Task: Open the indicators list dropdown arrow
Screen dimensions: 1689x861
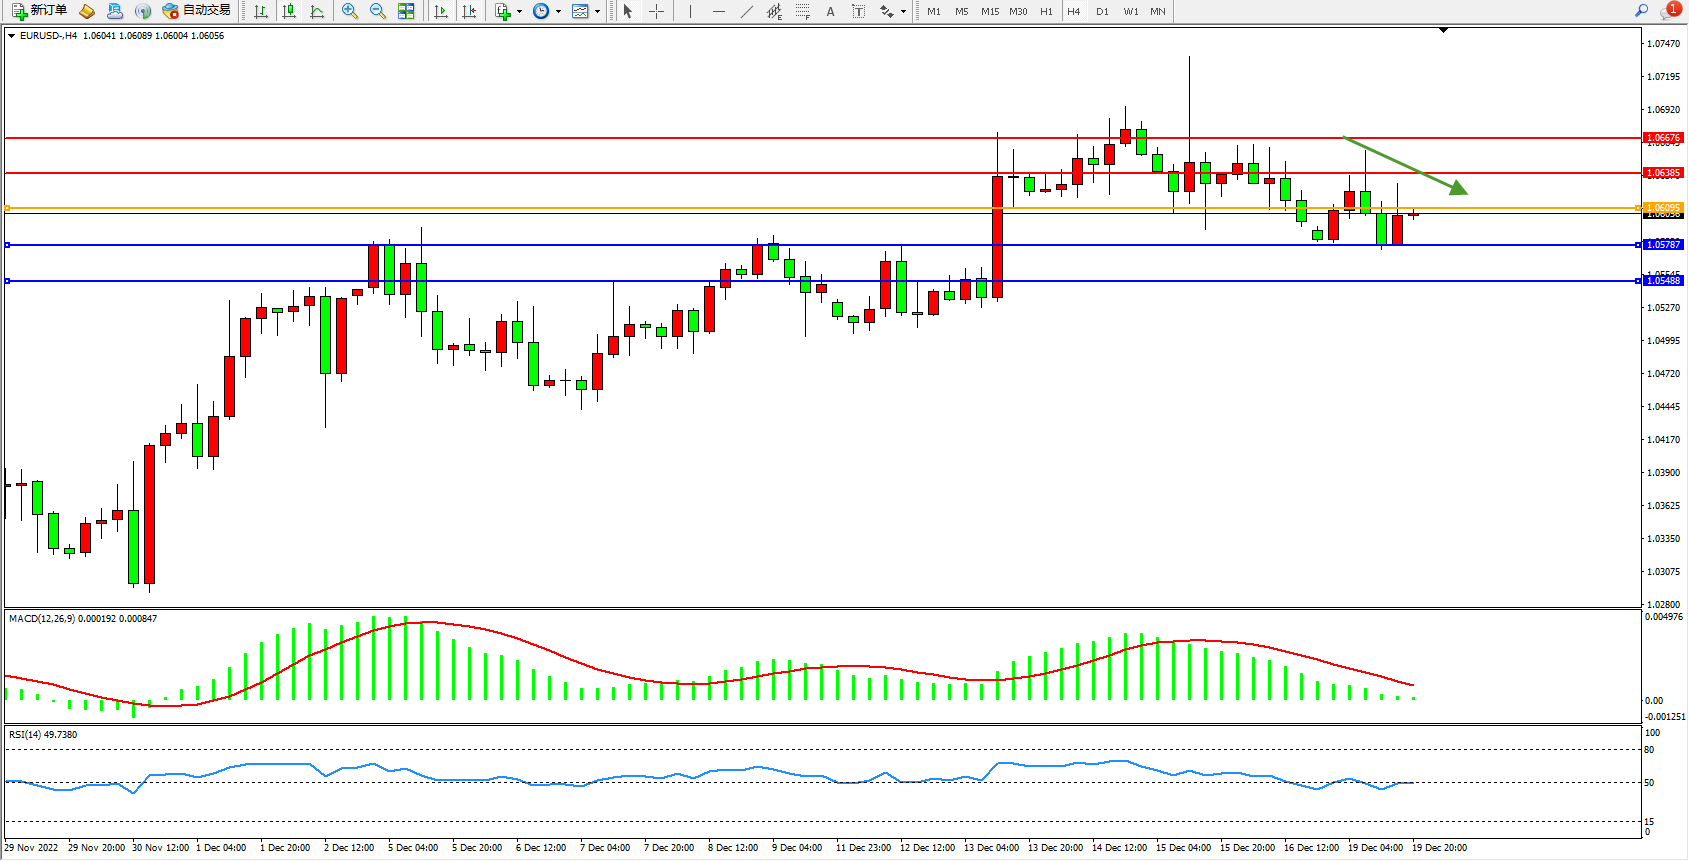Action: point(519,12)
